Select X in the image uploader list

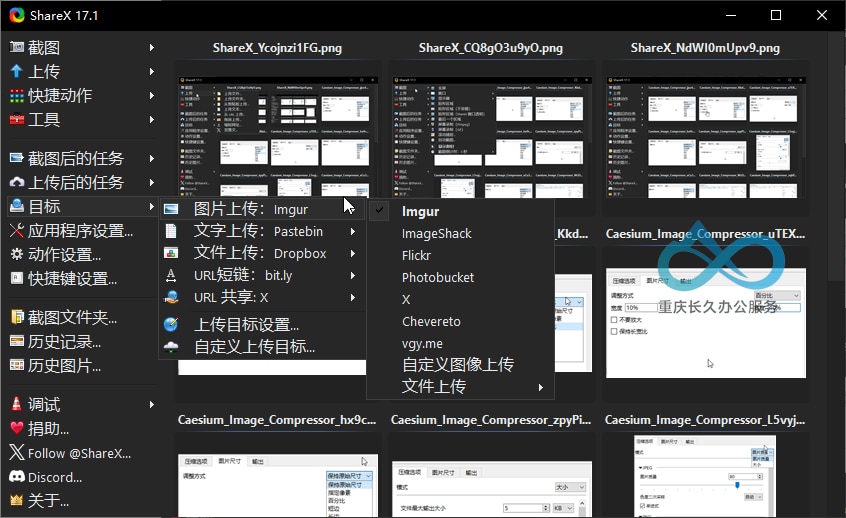point(406,299)
